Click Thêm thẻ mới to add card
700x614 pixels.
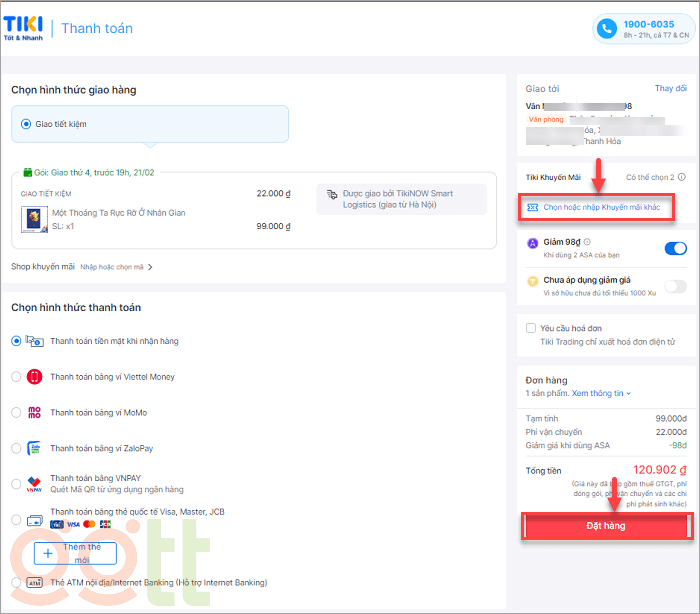point(76,552)
